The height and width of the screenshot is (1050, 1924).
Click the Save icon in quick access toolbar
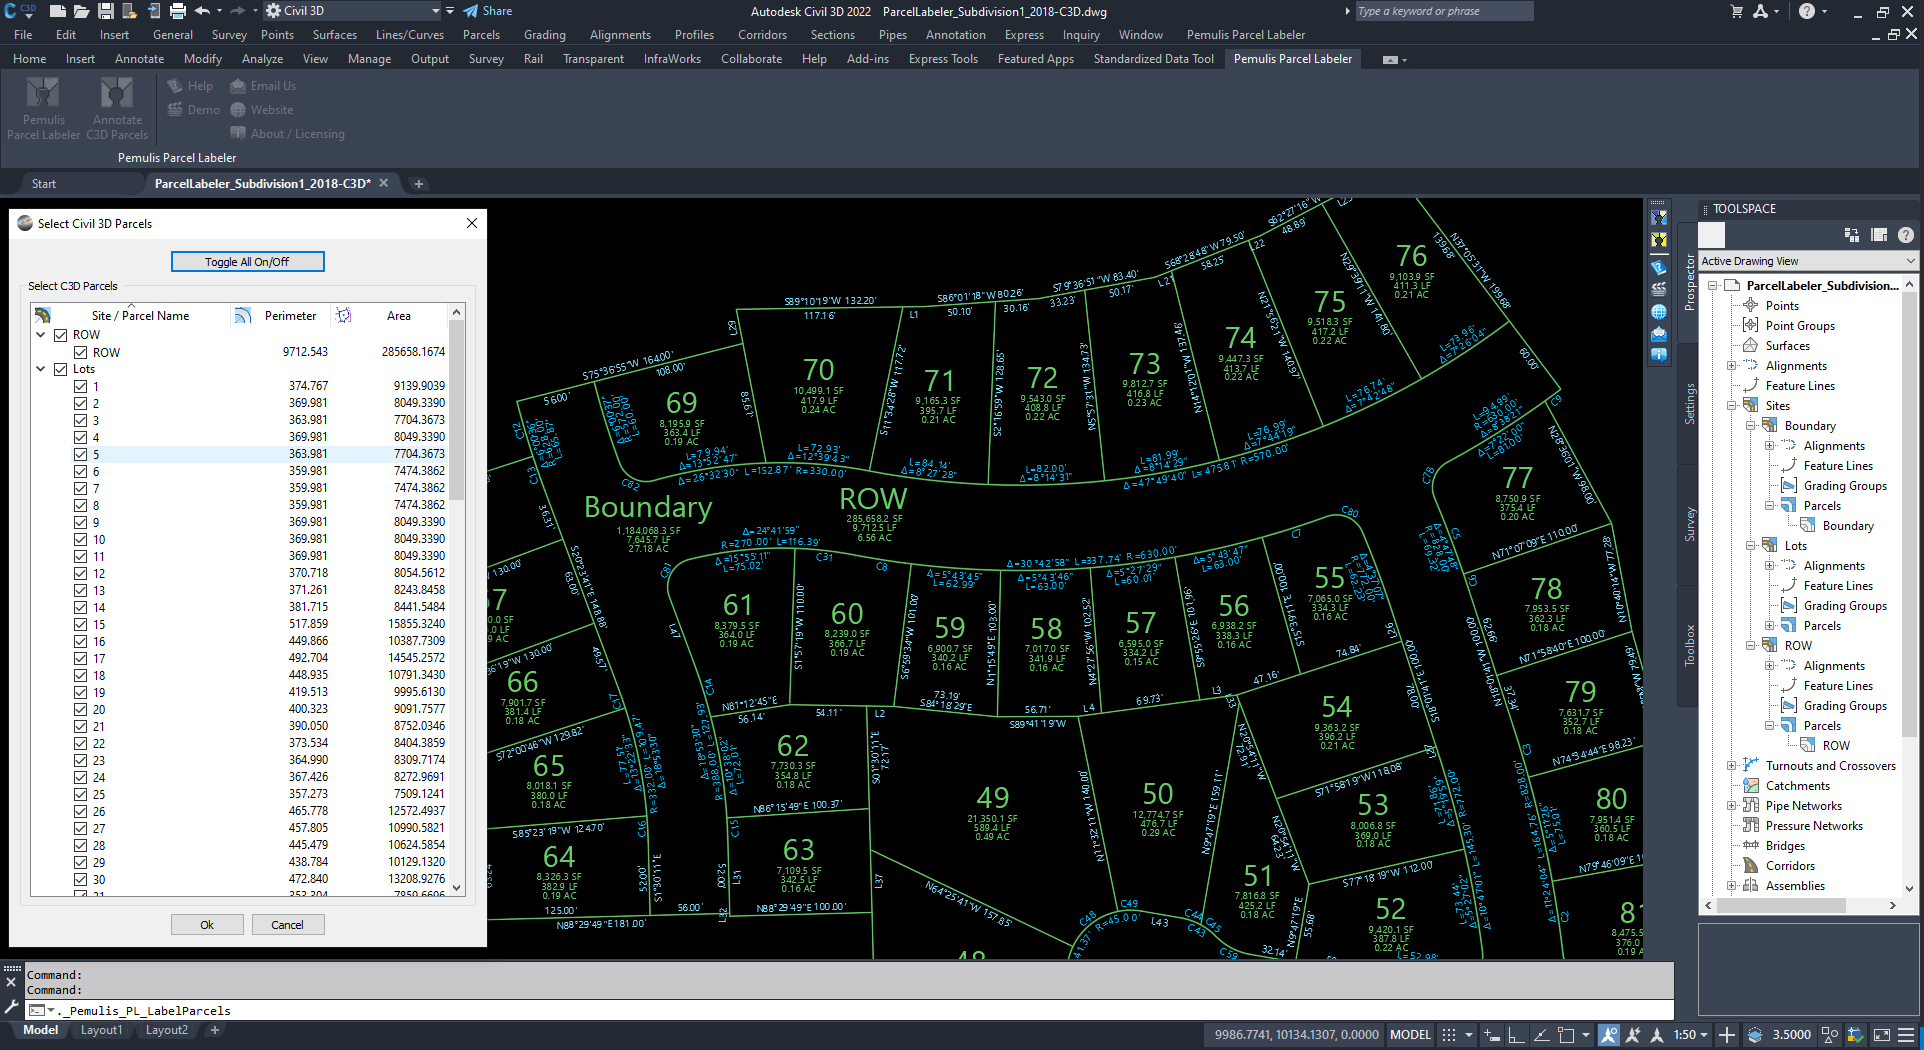click(x=107, y=11)
